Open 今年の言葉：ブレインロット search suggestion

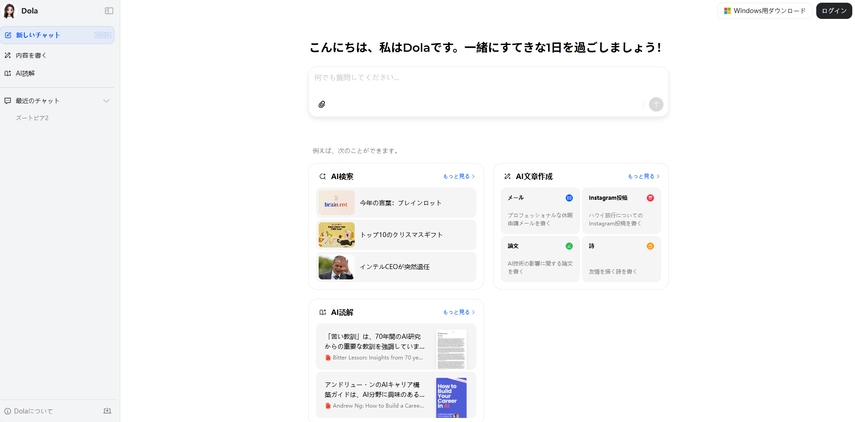click(x=396, y=203)
